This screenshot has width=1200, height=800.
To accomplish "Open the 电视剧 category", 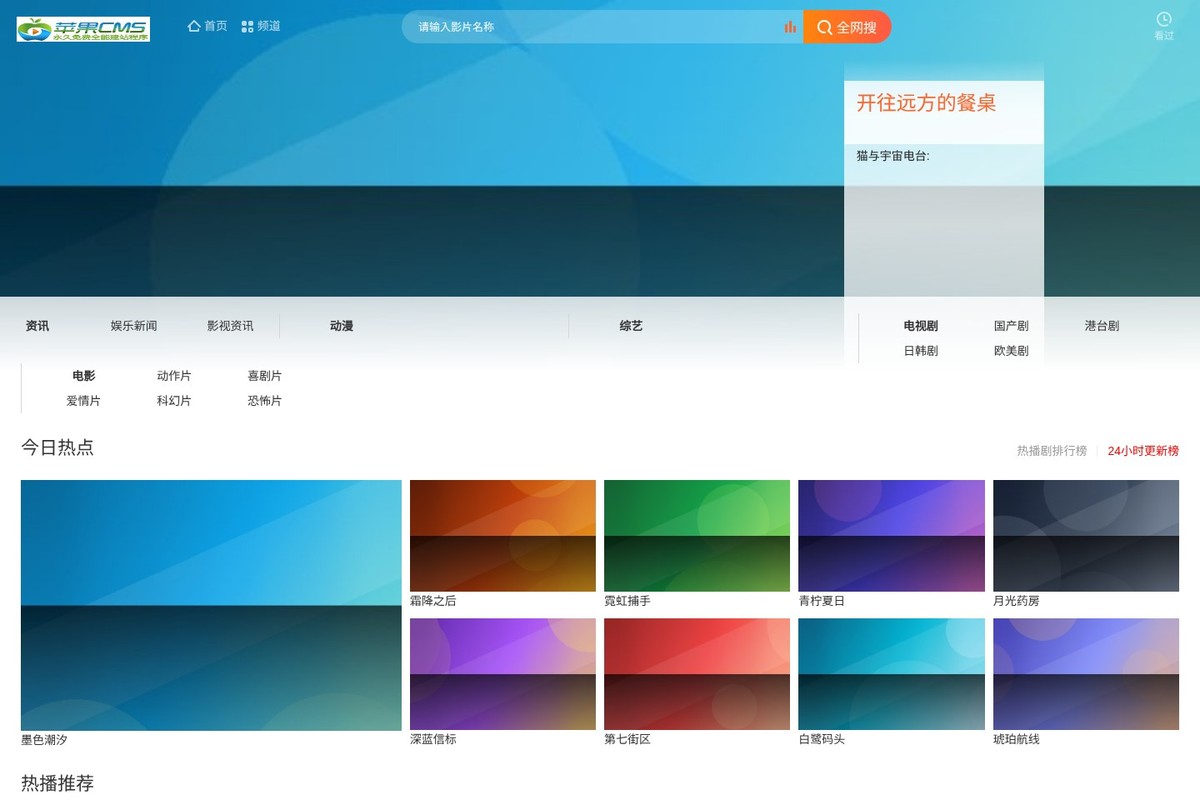I will 921,326.
